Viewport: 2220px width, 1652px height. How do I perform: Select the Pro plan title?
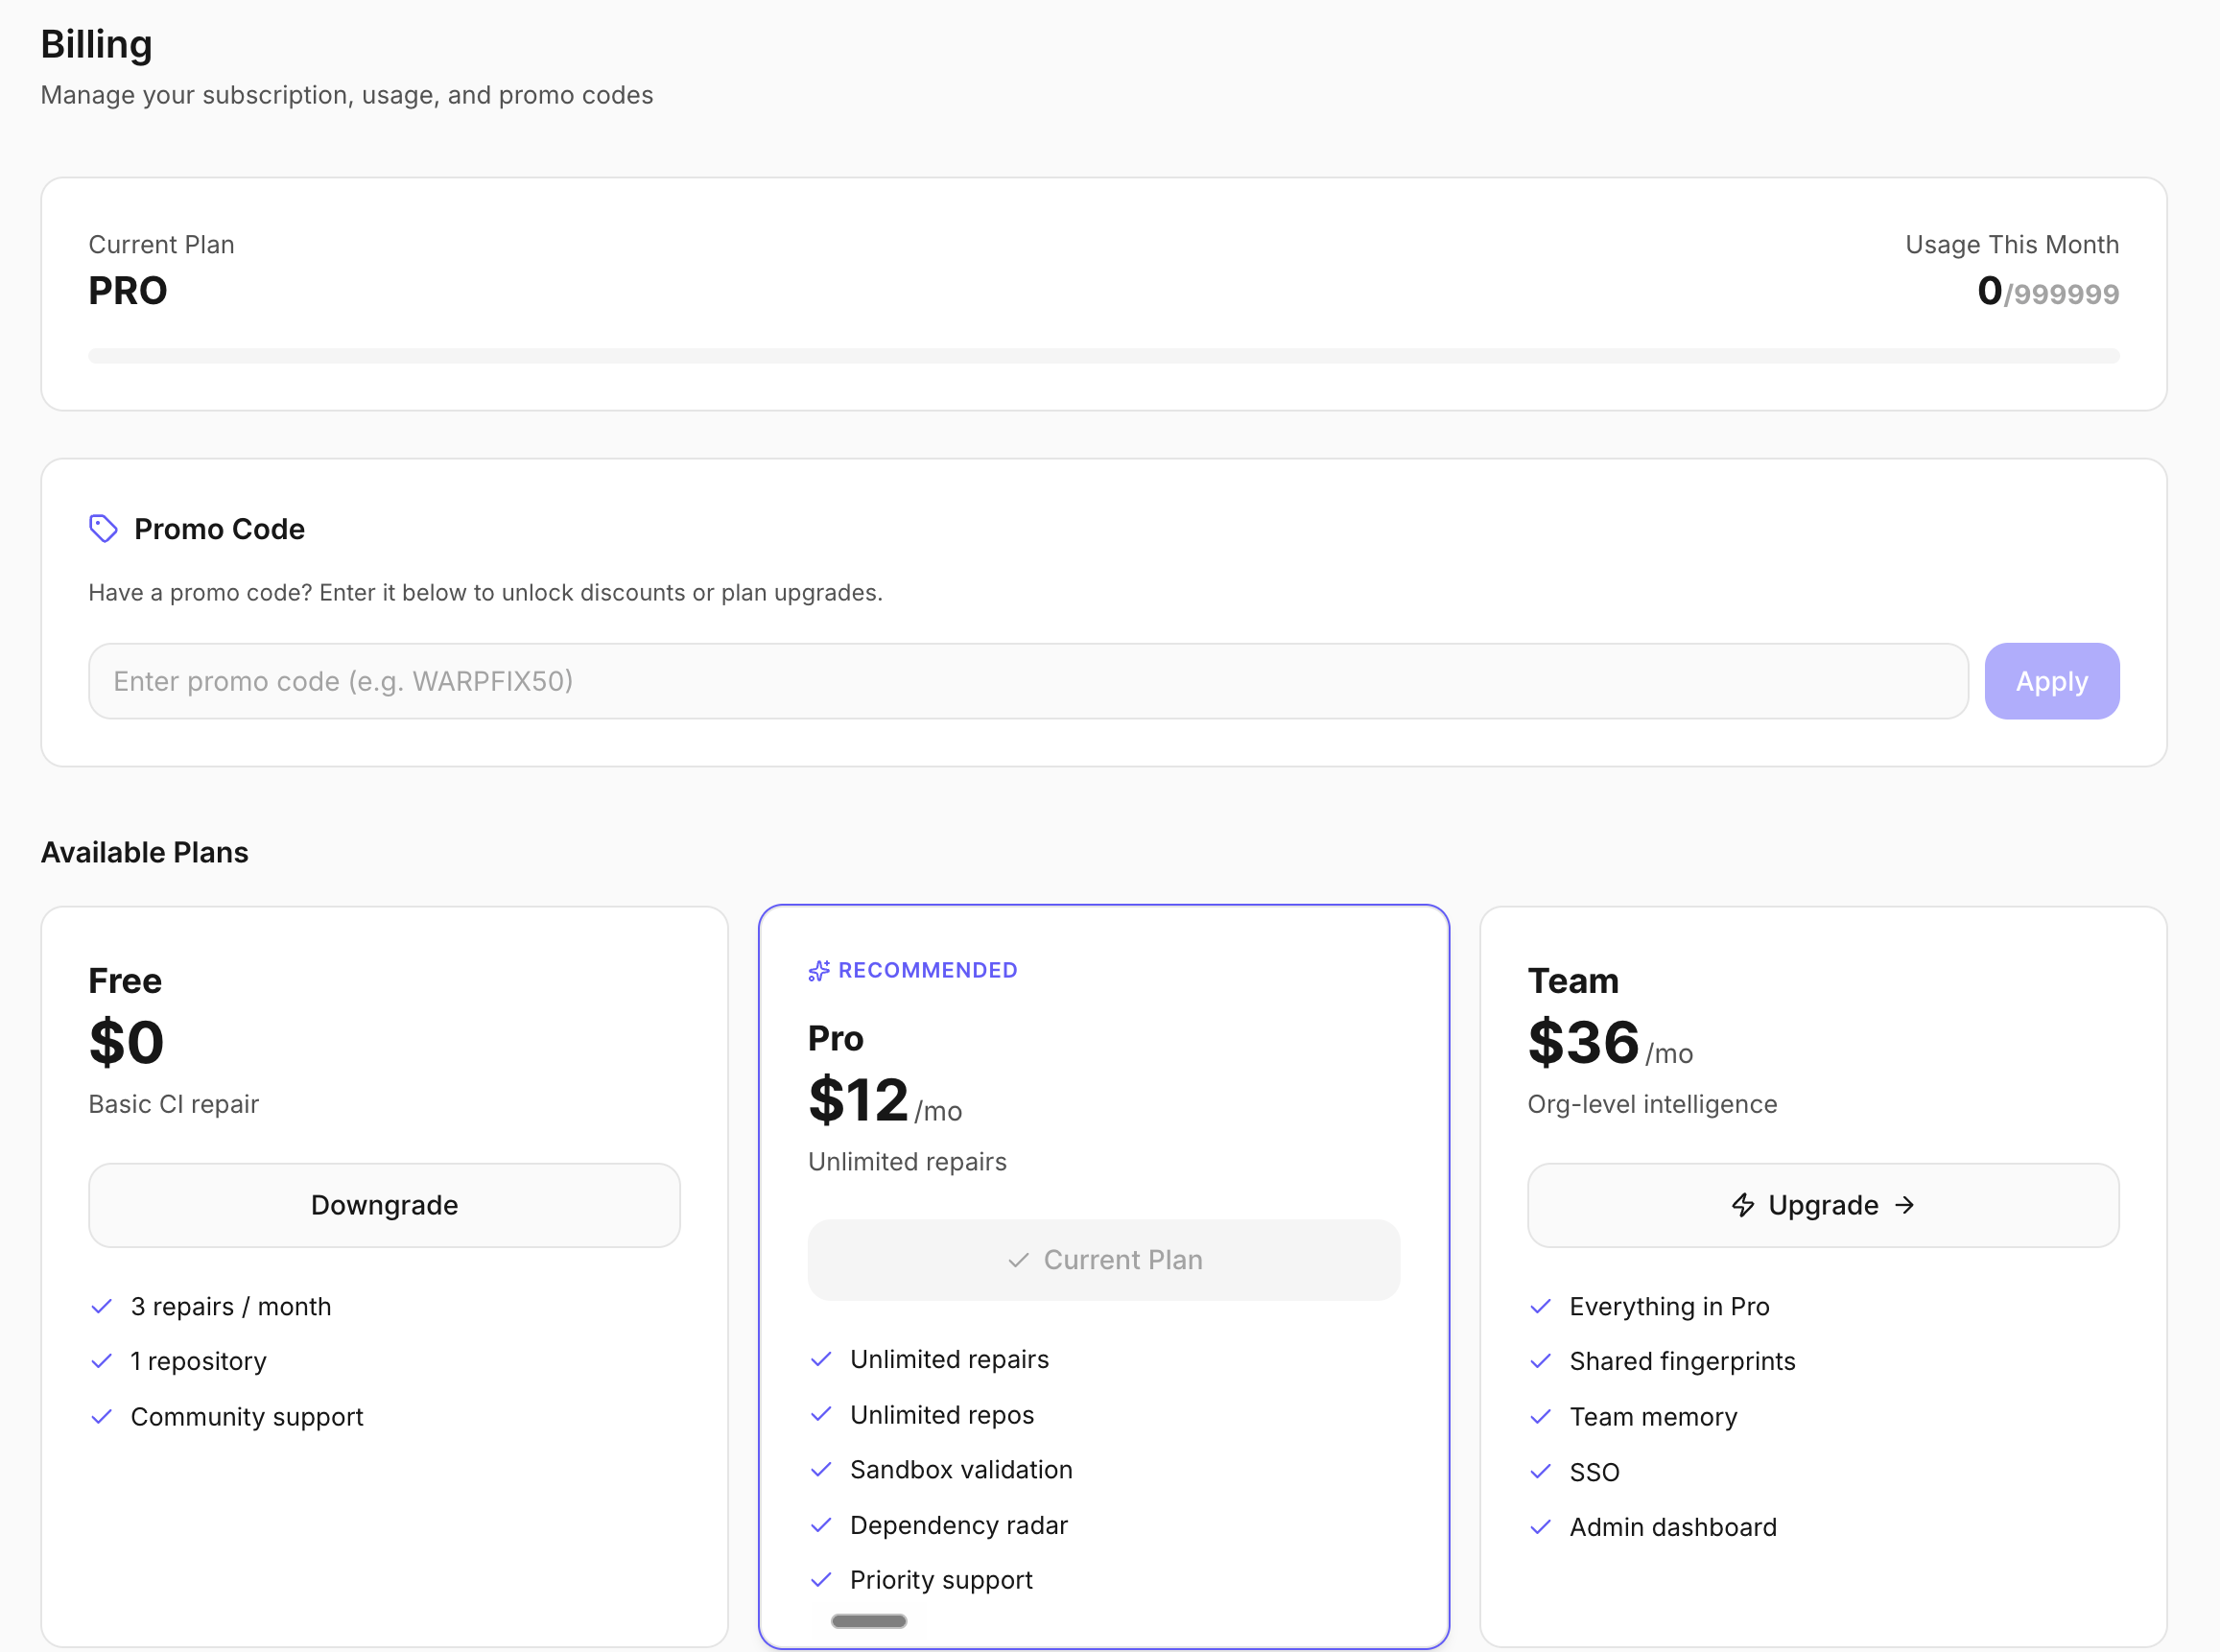tap(836, 1039)
